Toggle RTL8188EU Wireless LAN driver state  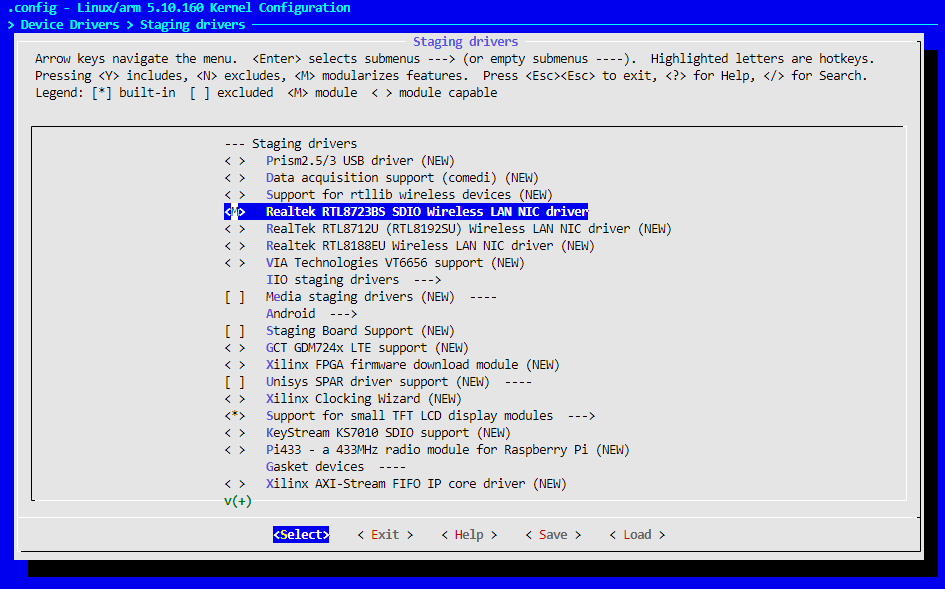[235, 246]
